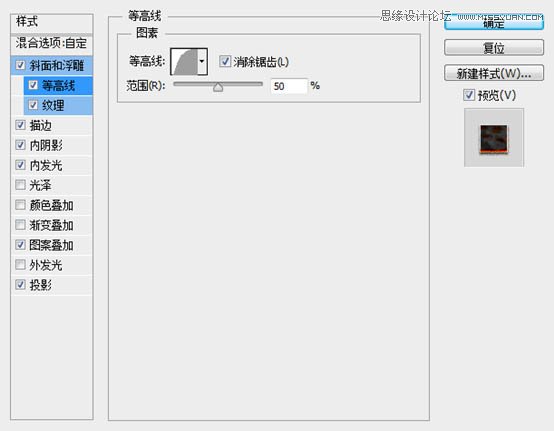The width and height of the screenshot is (554, 431).
Task: Select the 等高线 sub-entry label
Action: (x=59, y=85)
